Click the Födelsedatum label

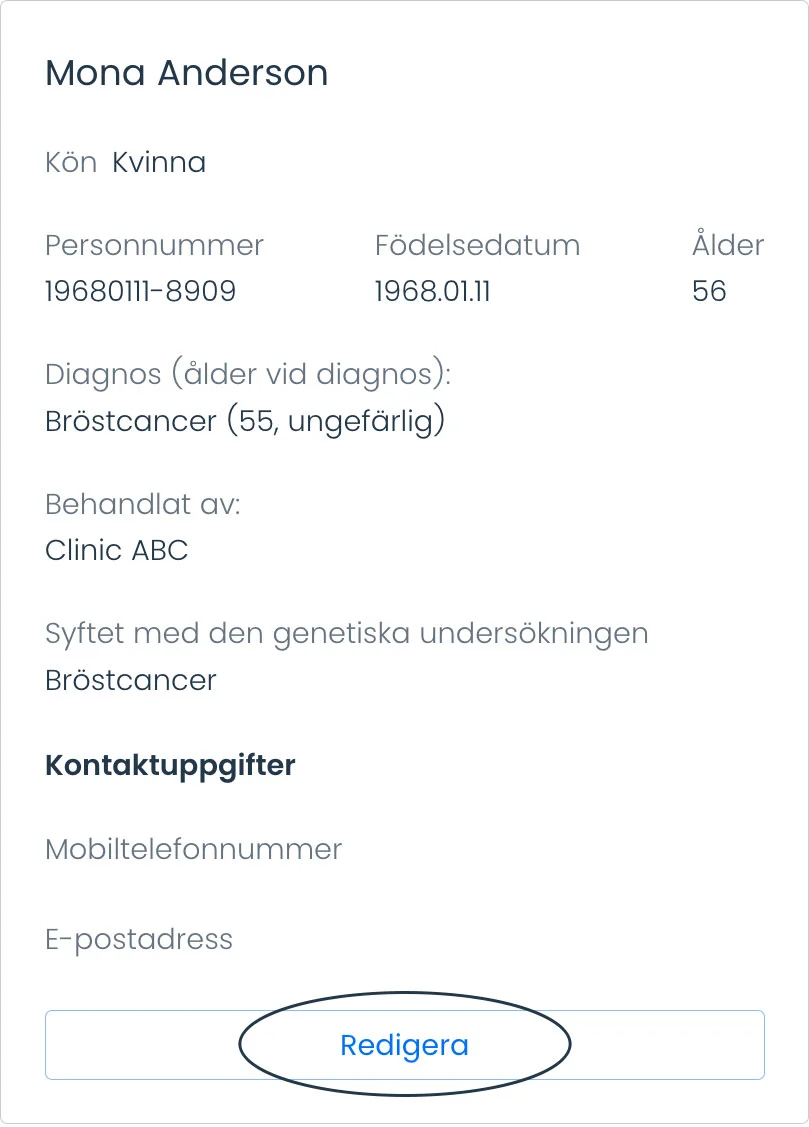click(477, 245)
